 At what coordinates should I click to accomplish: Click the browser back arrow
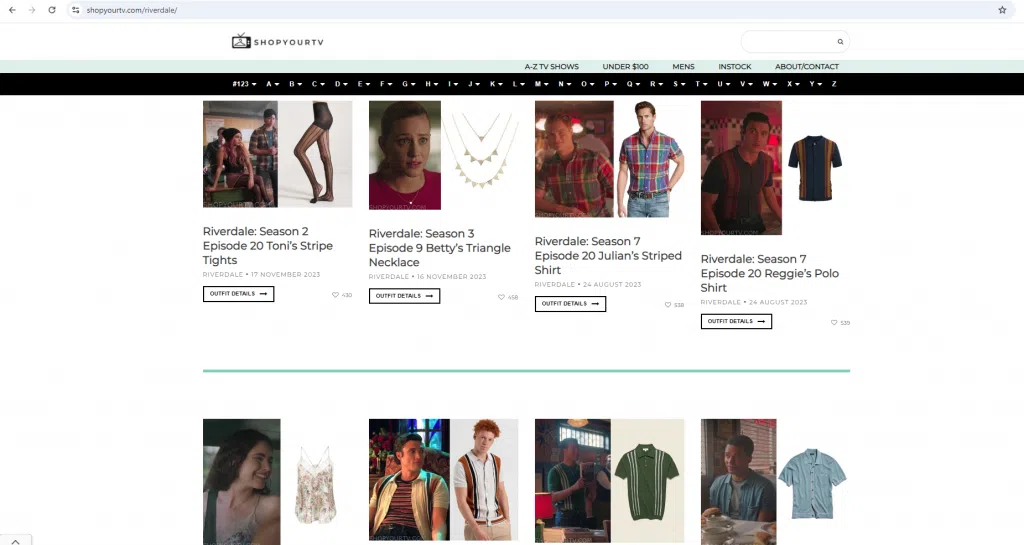(x=12, y=10)
